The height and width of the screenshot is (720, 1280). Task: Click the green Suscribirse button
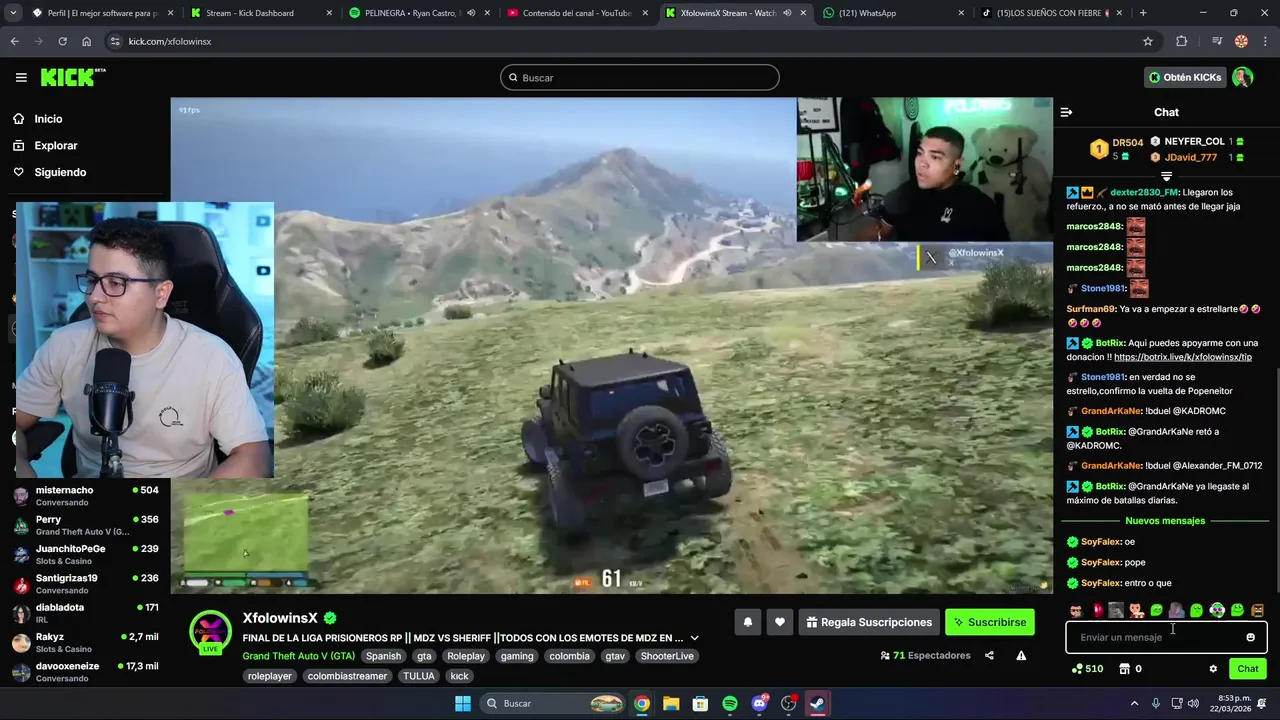click(x=990, y=622)
